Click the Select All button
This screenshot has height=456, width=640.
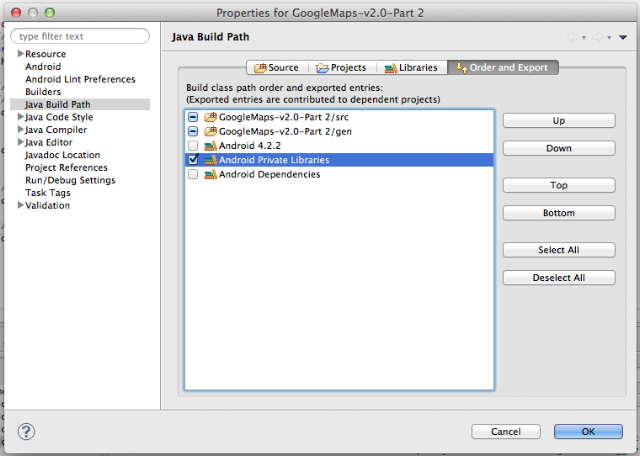point(559,250)
